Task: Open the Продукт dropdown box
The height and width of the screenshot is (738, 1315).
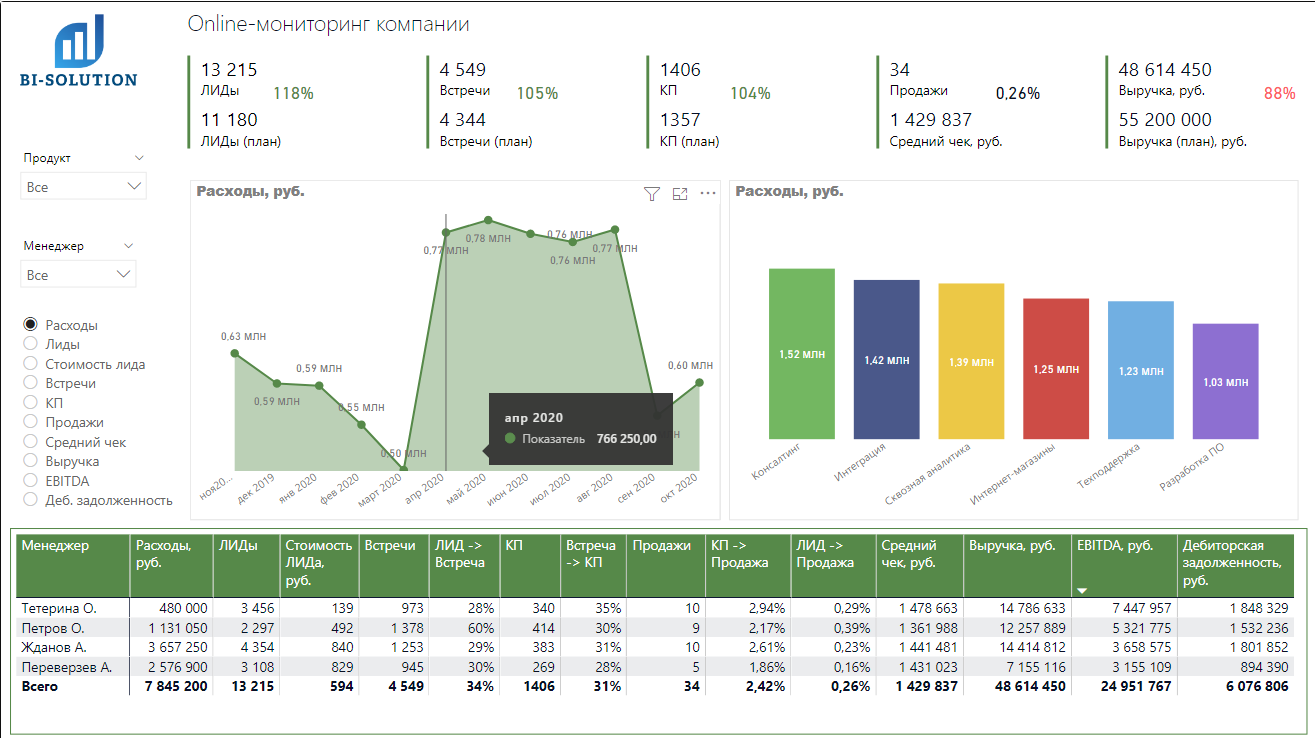Action: 83,186
